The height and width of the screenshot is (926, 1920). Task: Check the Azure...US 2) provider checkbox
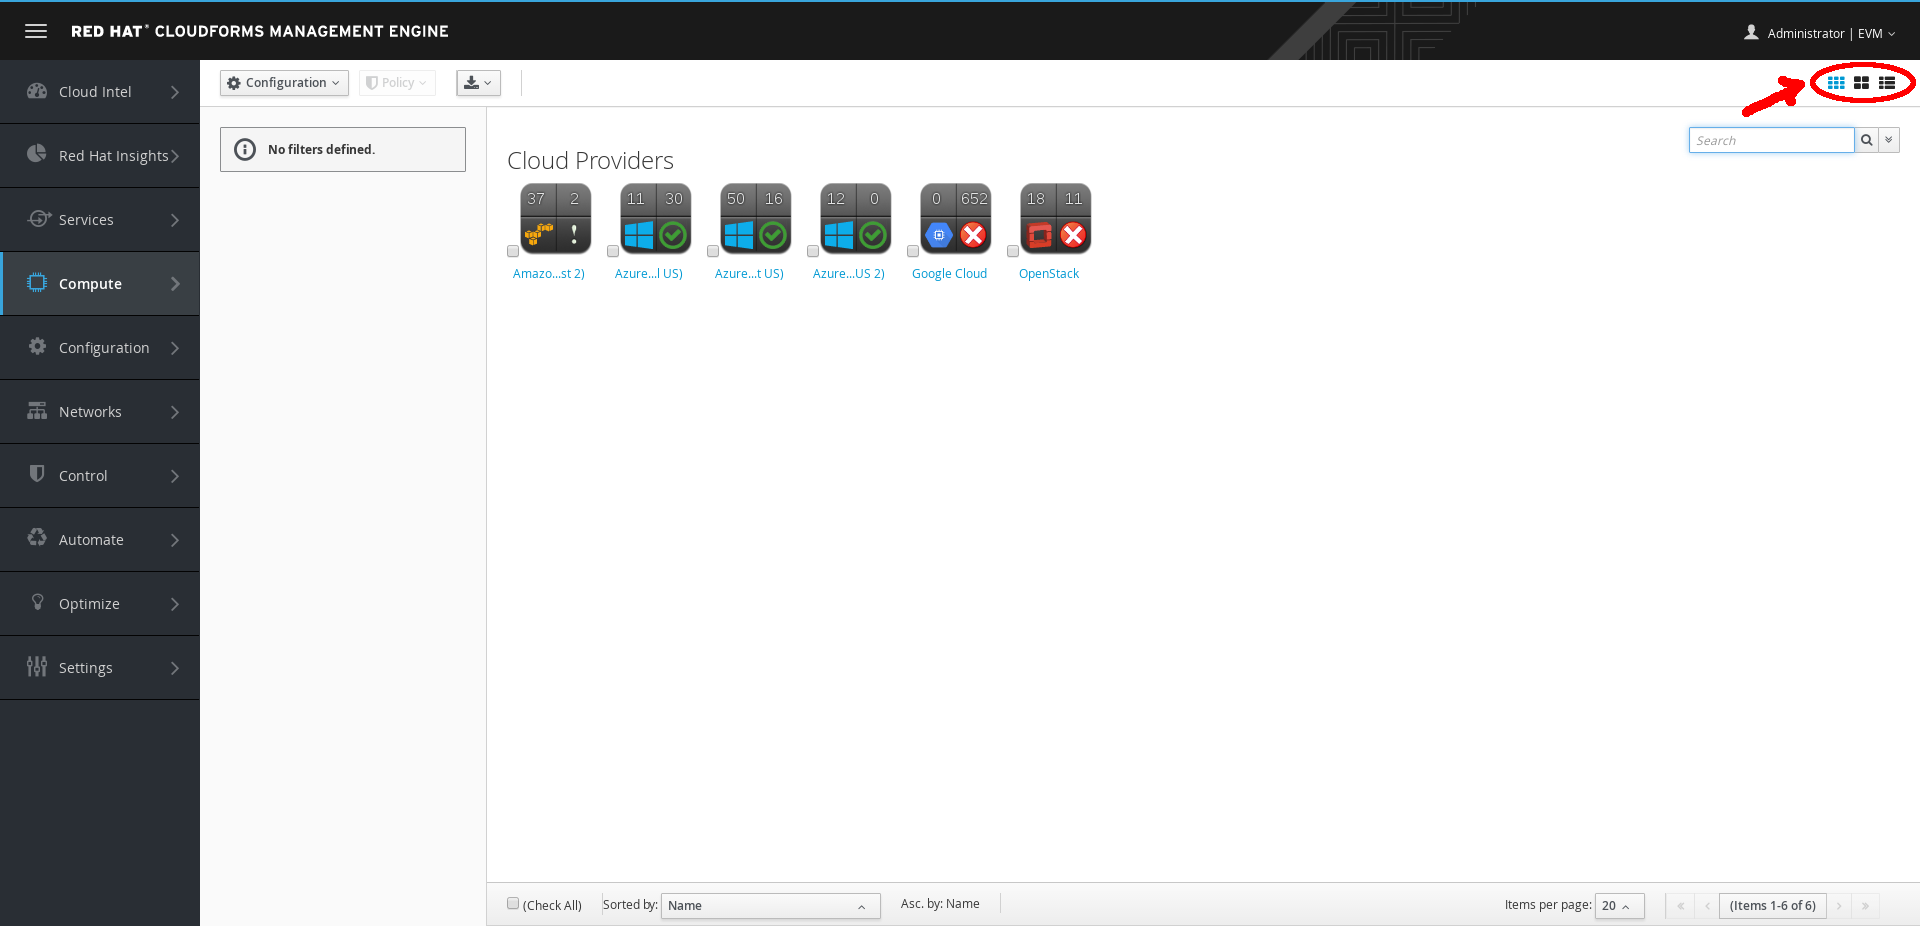pyautogui.click(x=813, y=251)
